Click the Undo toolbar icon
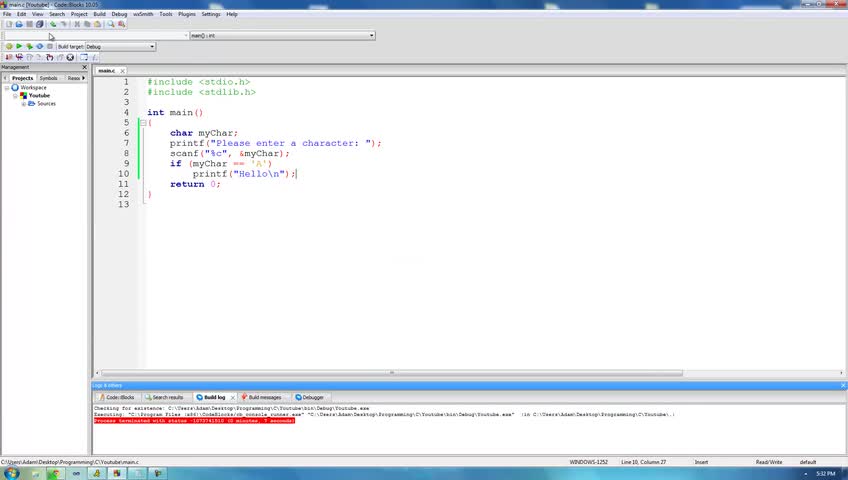This screenshot has width=848, height=480. (53, 24)
